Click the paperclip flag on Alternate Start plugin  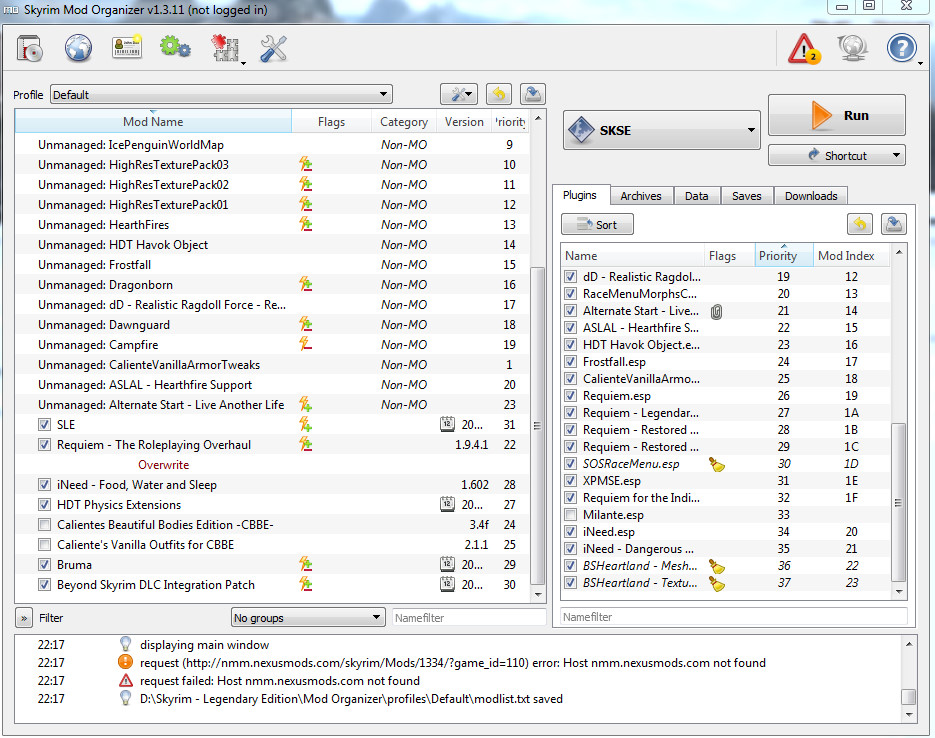coord(716,311)
